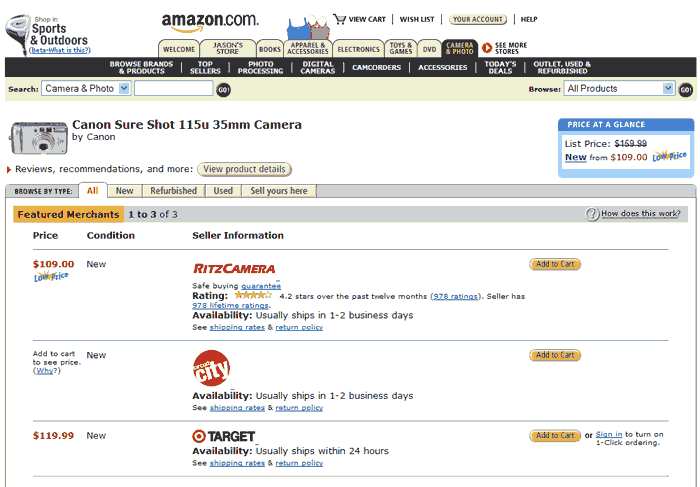Switch to the Refurbished tab
700x487 pixels.
click(174, 191)
